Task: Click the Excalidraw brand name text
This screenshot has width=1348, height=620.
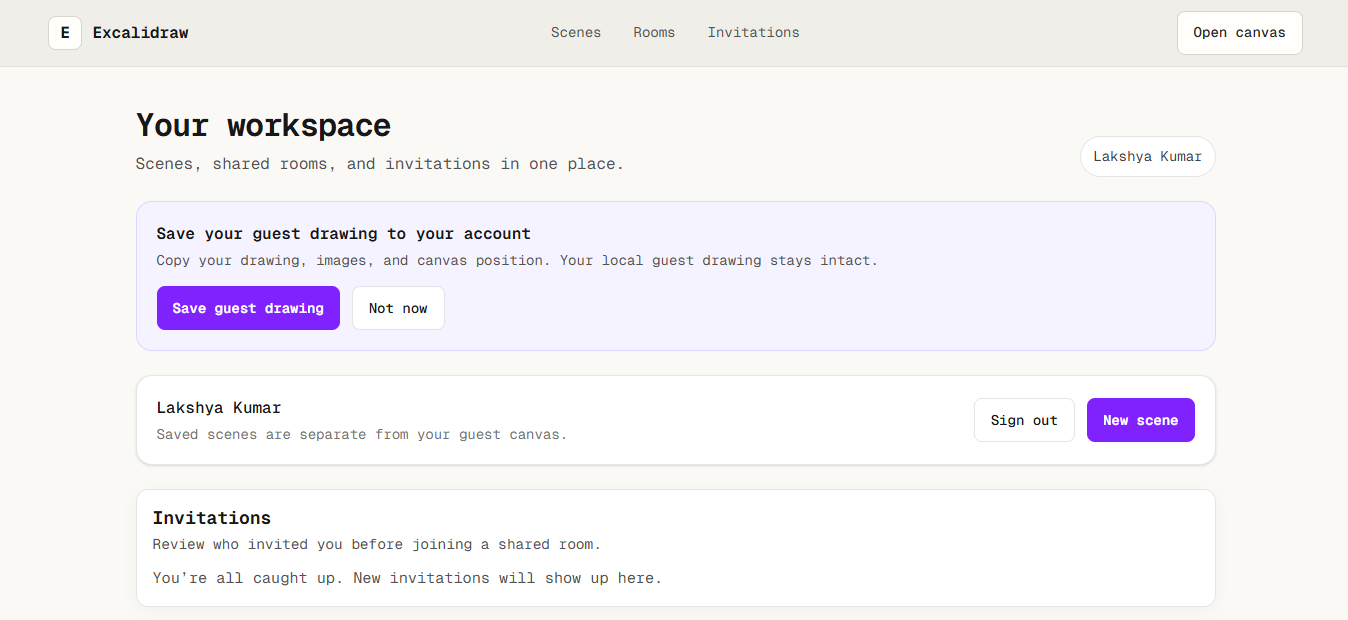Action: pos(140,33)
